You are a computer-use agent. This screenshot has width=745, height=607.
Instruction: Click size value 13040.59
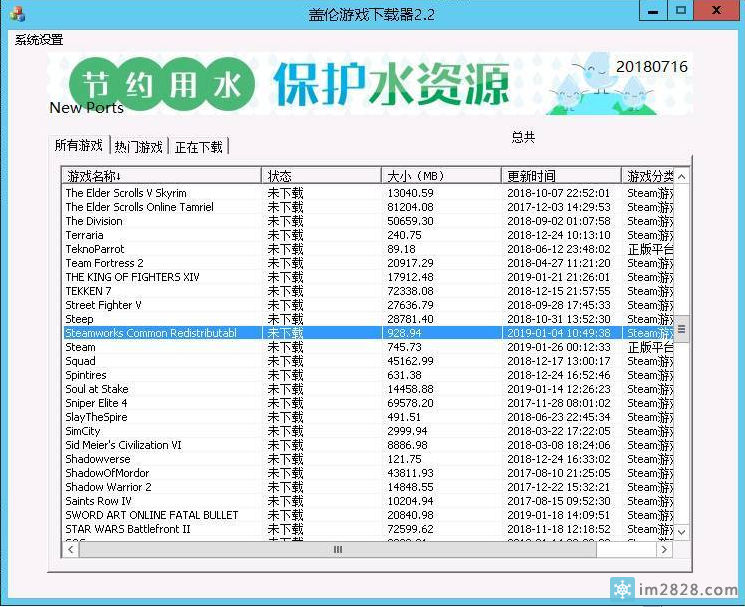click(411, 193)
